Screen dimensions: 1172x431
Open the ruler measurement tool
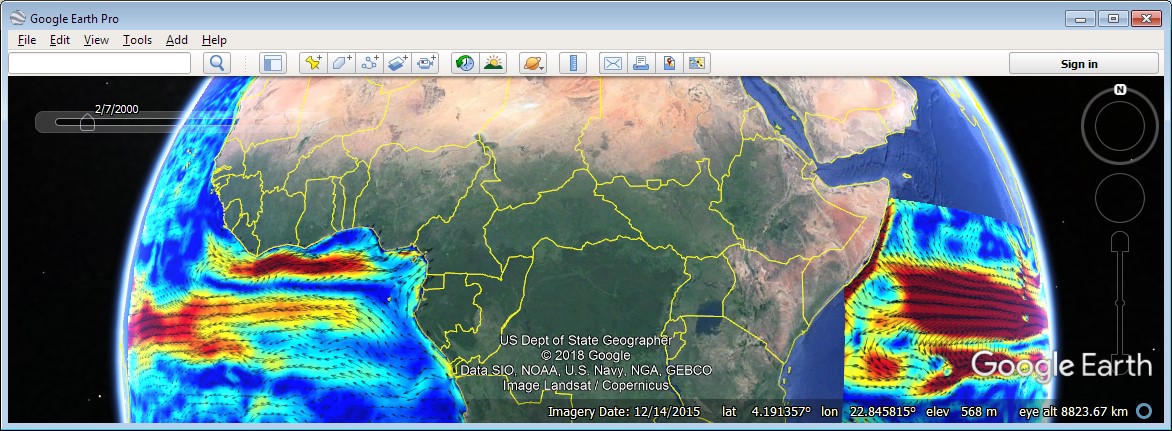573,63
